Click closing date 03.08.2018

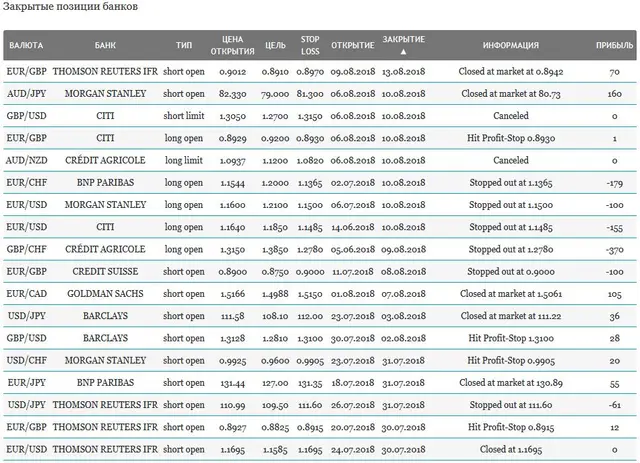(403, 316)
